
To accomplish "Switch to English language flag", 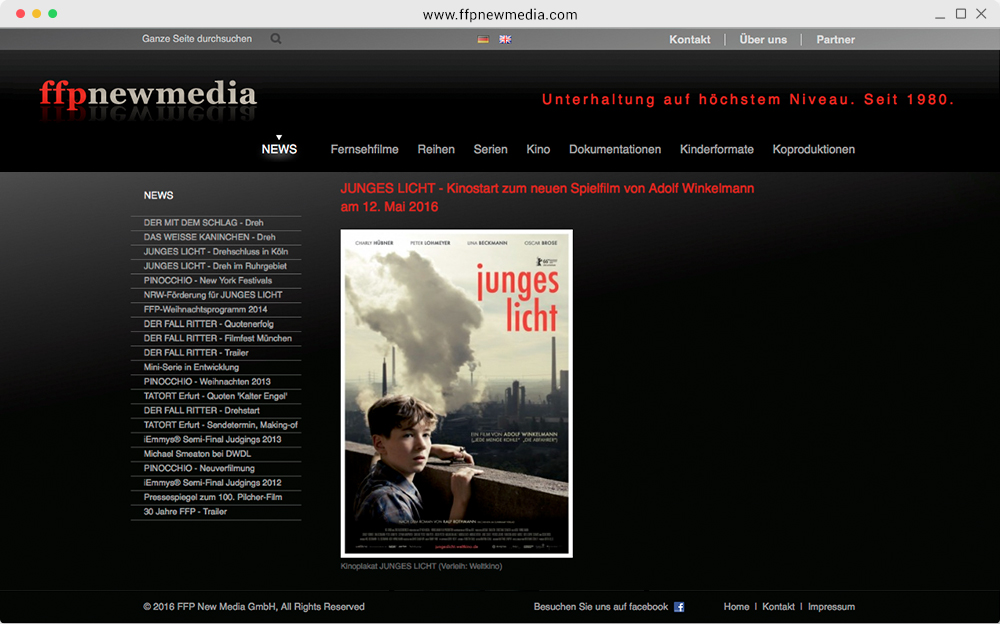I will pos(505,40).
